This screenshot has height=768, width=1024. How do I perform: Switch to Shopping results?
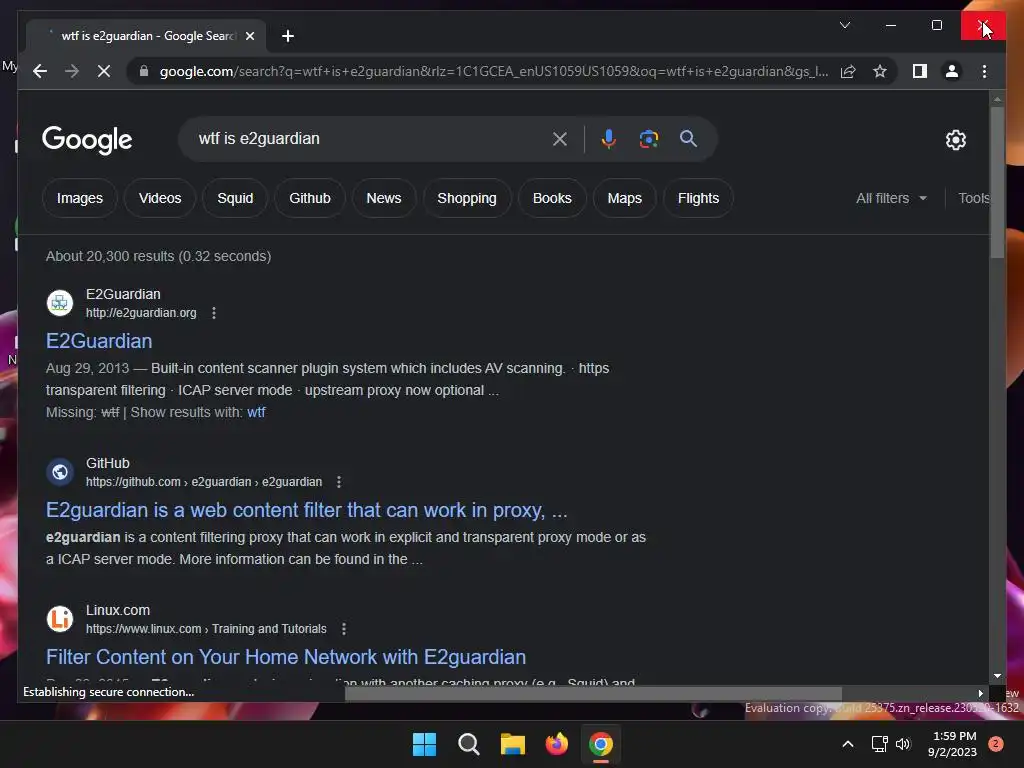[466, 198]
